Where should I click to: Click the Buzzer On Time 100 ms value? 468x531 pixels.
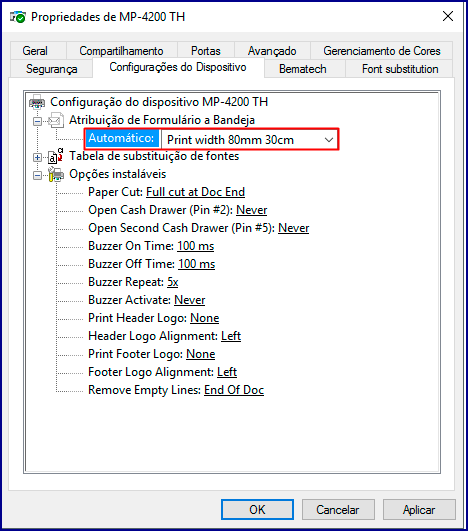click(196, 246)
